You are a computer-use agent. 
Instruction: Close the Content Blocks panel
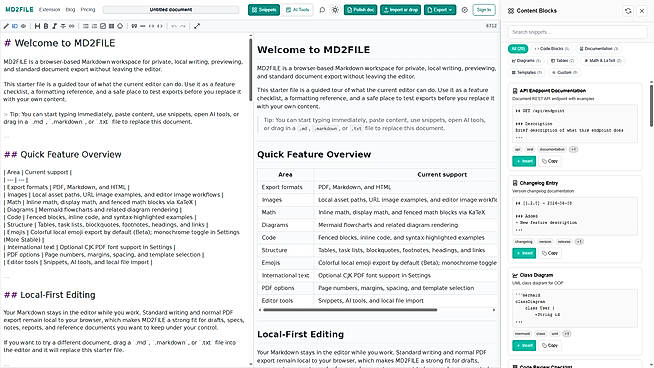pyautogui.click(x=642, y=11)
